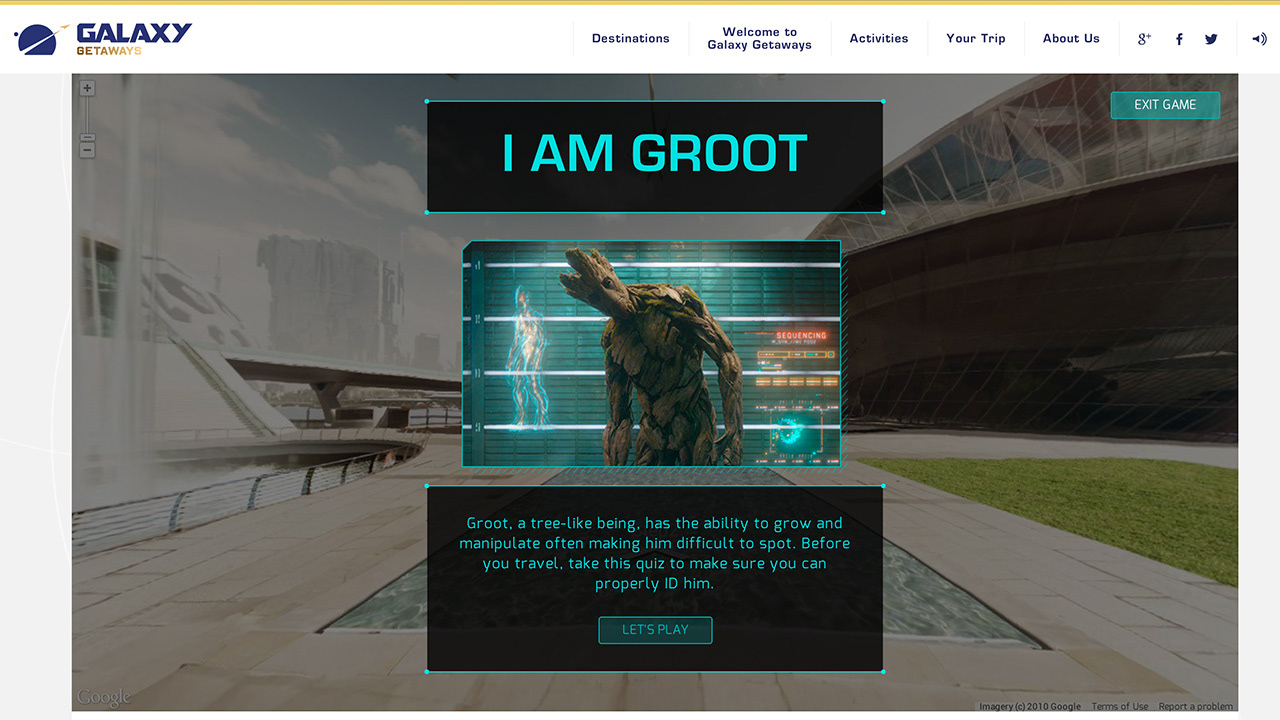Open the Google Plus social icon

tap(1144, 39)
